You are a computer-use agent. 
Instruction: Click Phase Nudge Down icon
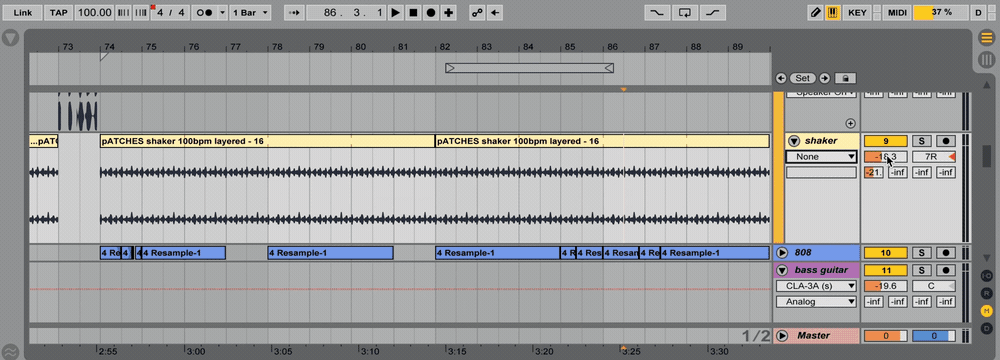pos(124,12)
